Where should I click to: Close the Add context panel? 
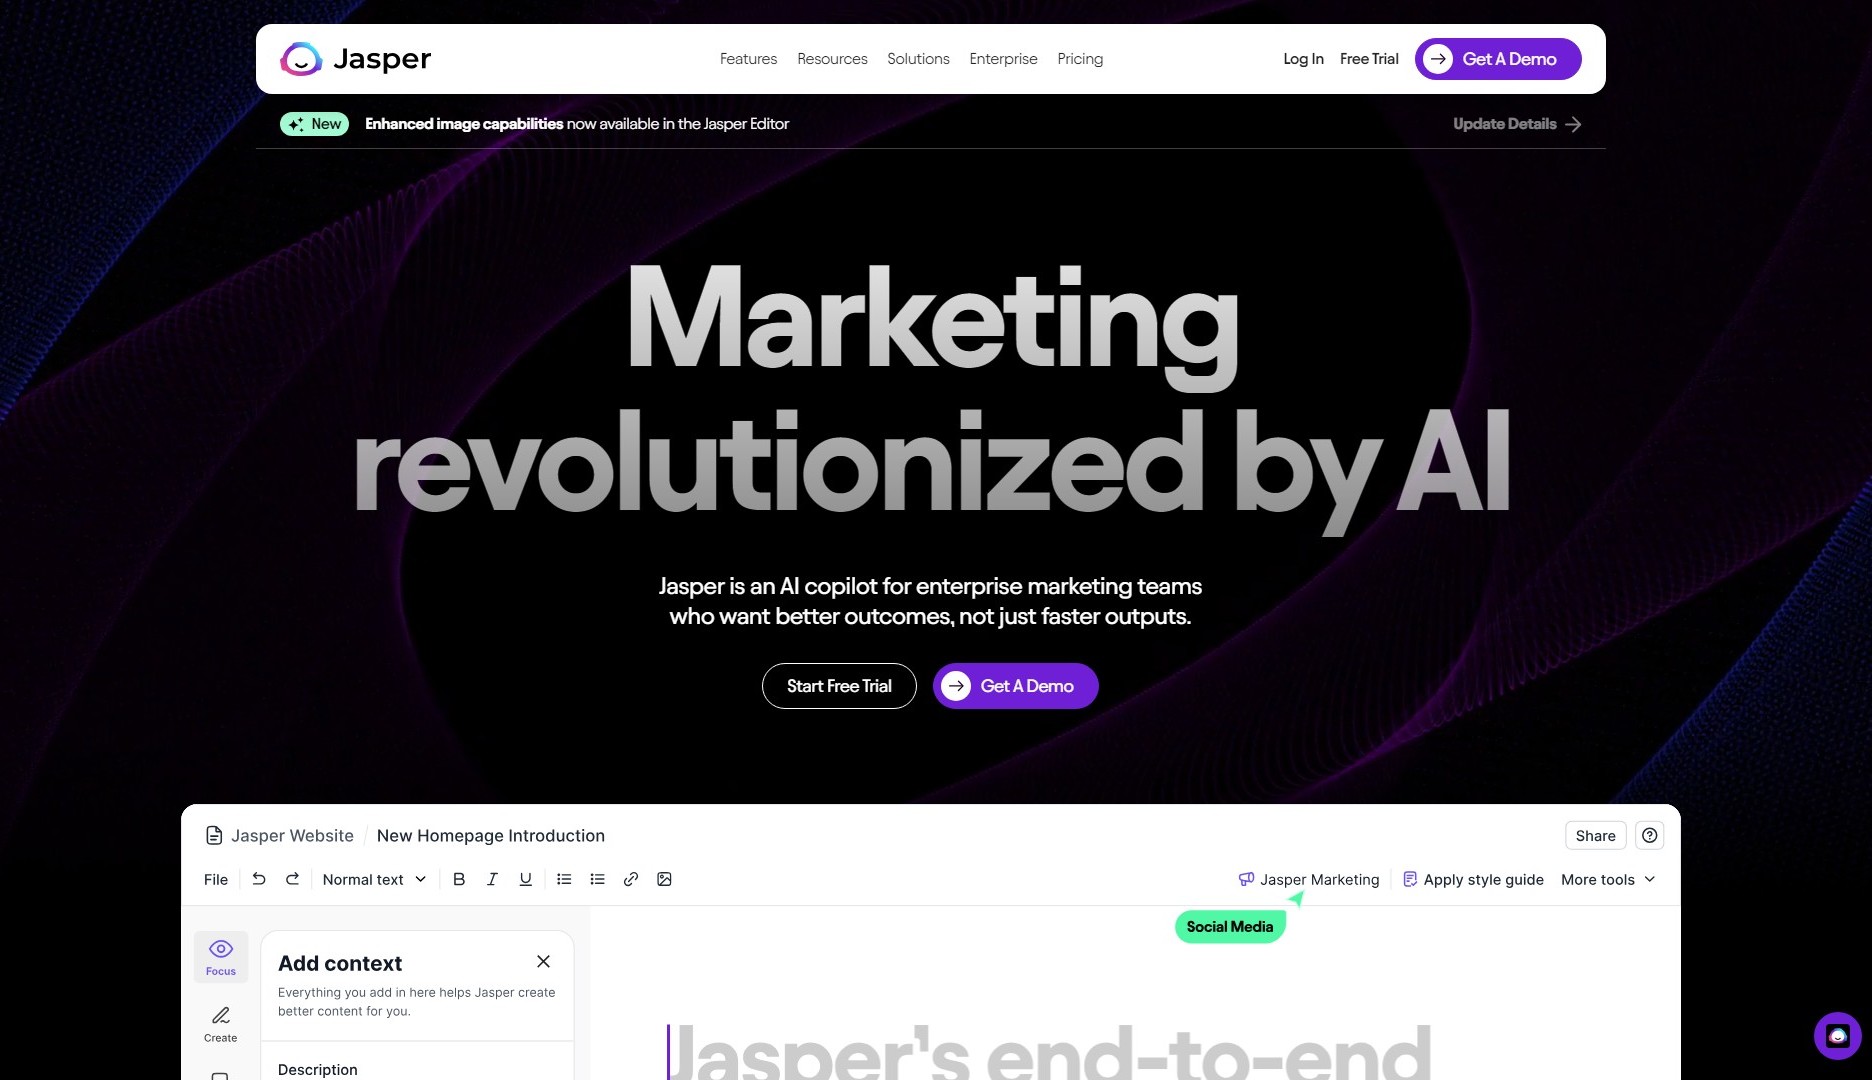(543, 961)
